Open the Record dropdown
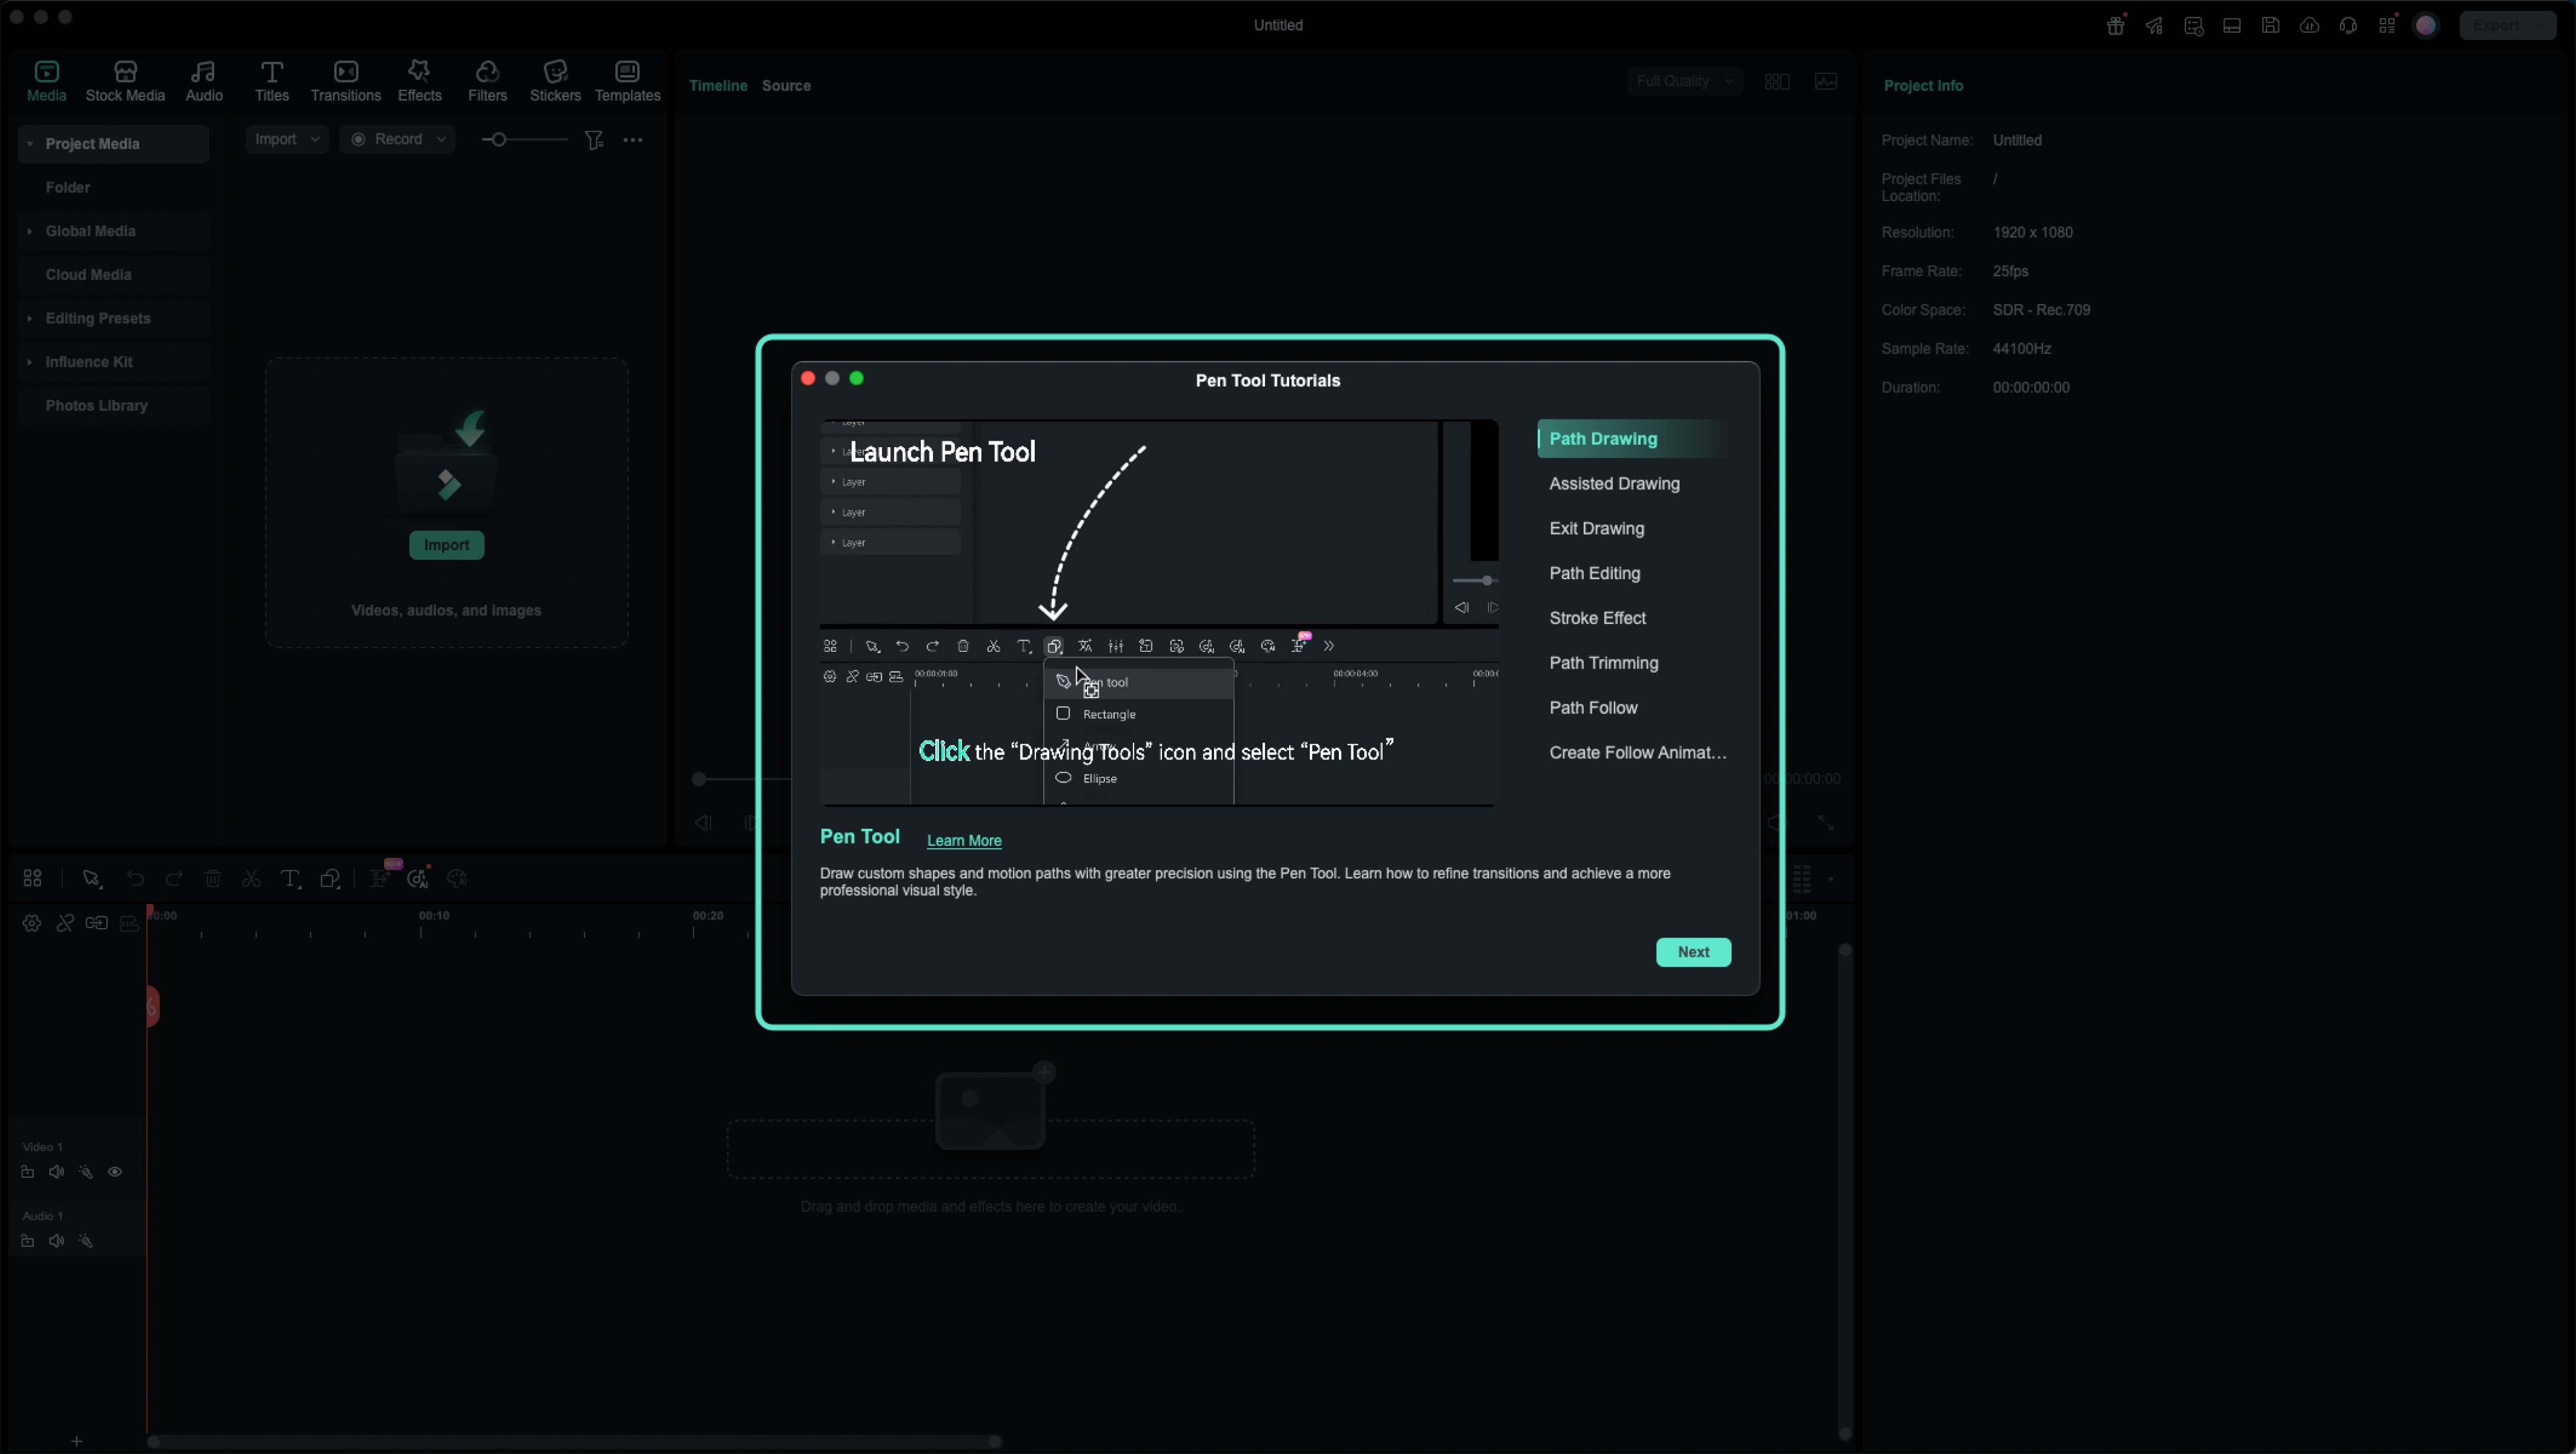This screenshot has height=1454, width=2576. tap(397, 139)
